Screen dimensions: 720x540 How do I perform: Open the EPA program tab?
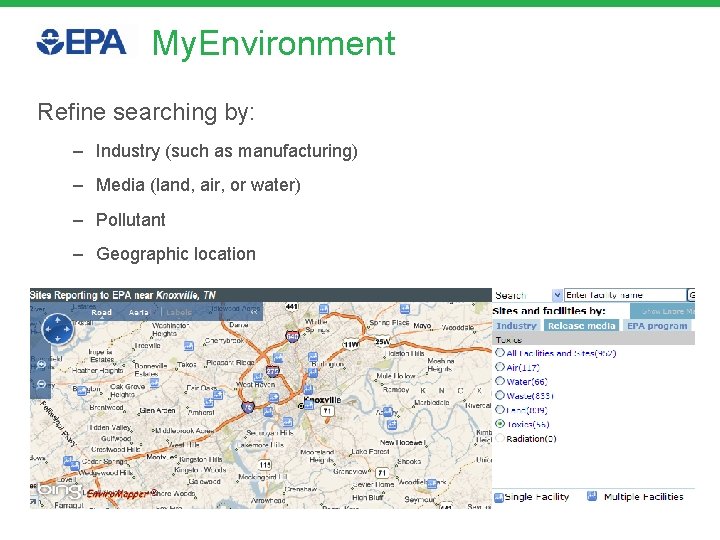[x=657, y=326]
